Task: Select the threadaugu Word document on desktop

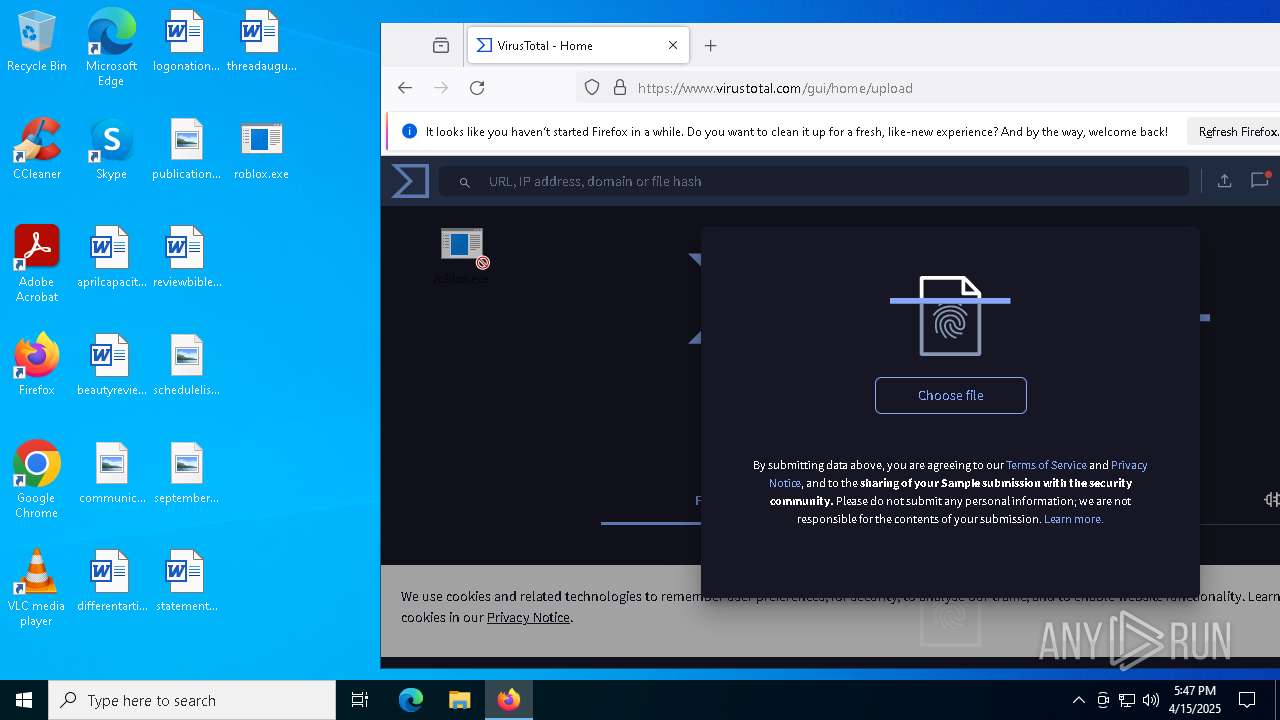Action: (262, 42)
